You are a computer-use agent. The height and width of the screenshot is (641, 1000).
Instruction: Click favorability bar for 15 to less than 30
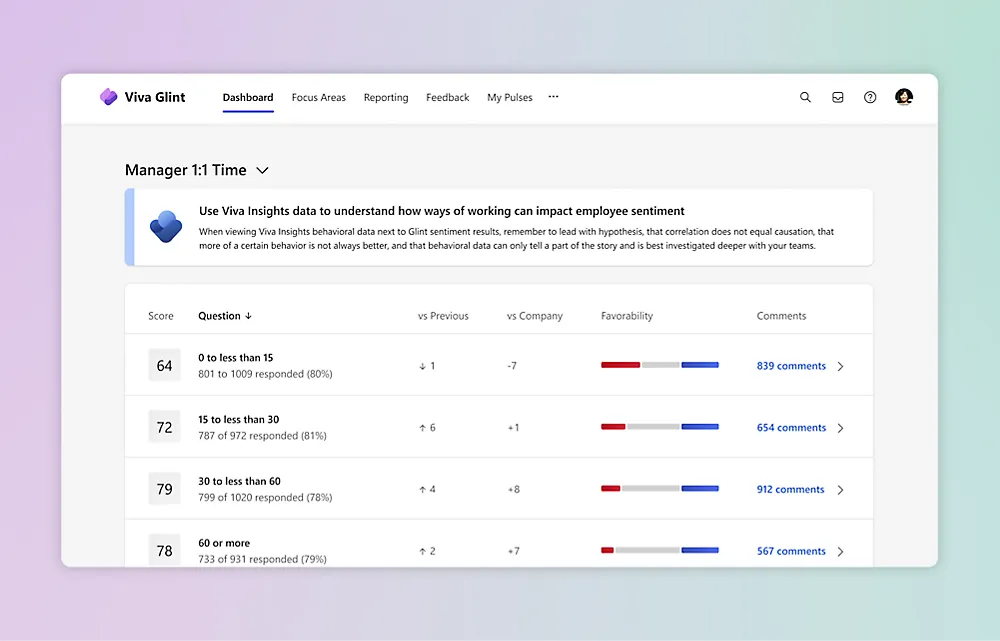[659, 427]
